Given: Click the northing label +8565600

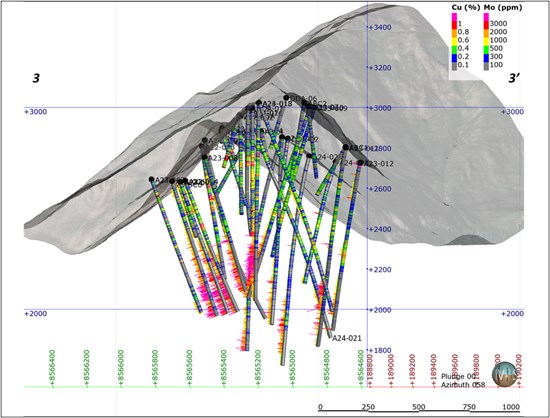Looking at the screenshot, I should click(189, 368).
